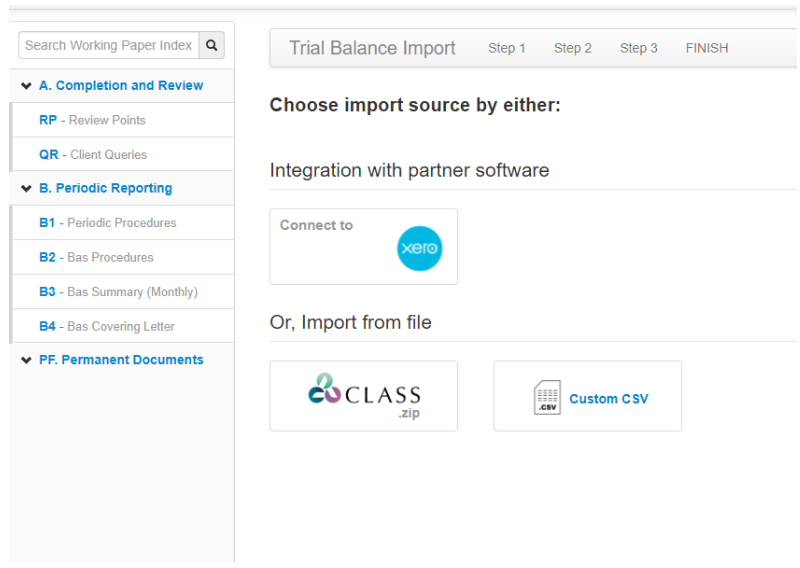Open QR - Client Queries
This screenshot has width=800, height=568.
(92, 155)
